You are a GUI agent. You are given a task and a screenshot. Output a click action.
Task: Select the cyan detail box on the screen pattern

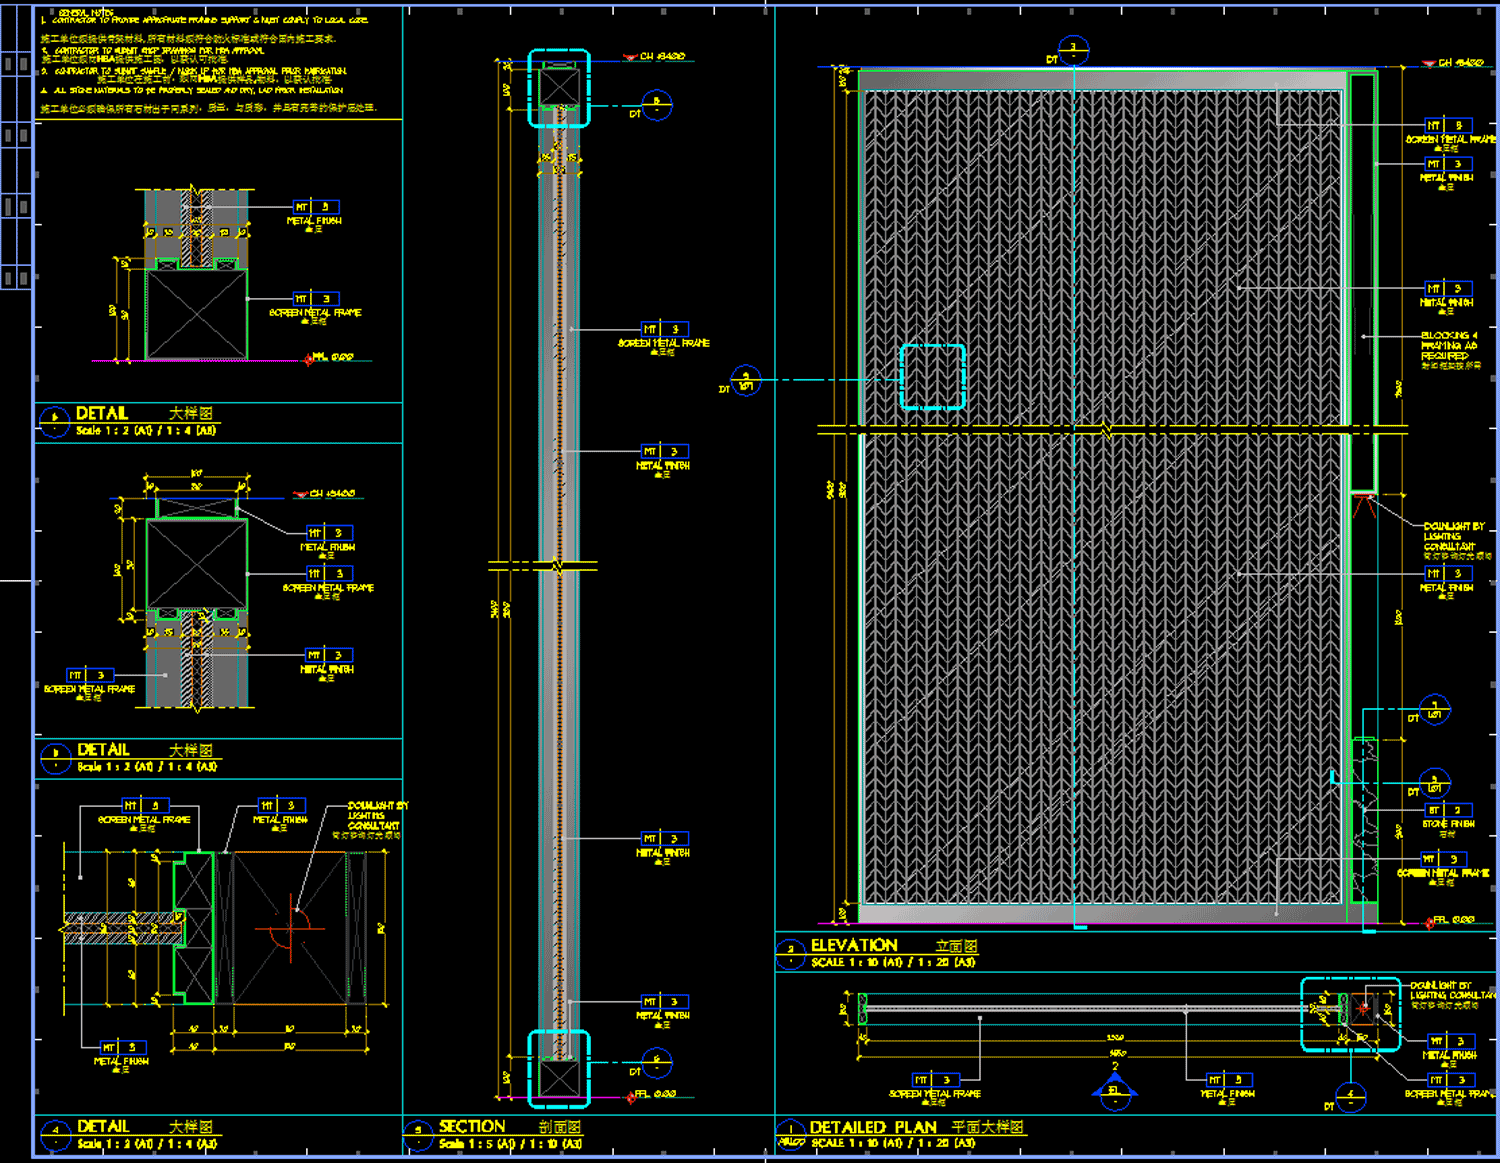(932, 377)
